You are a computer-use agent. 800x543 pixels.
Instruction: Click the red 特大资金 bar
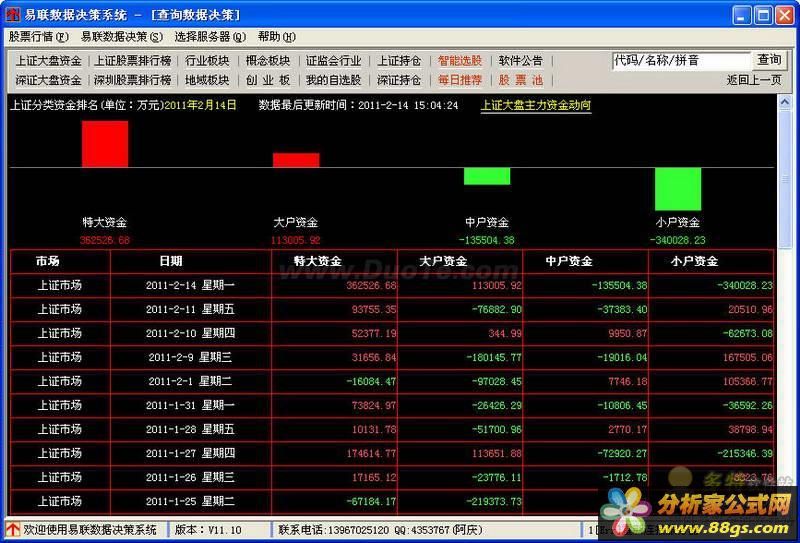(105, 144)
